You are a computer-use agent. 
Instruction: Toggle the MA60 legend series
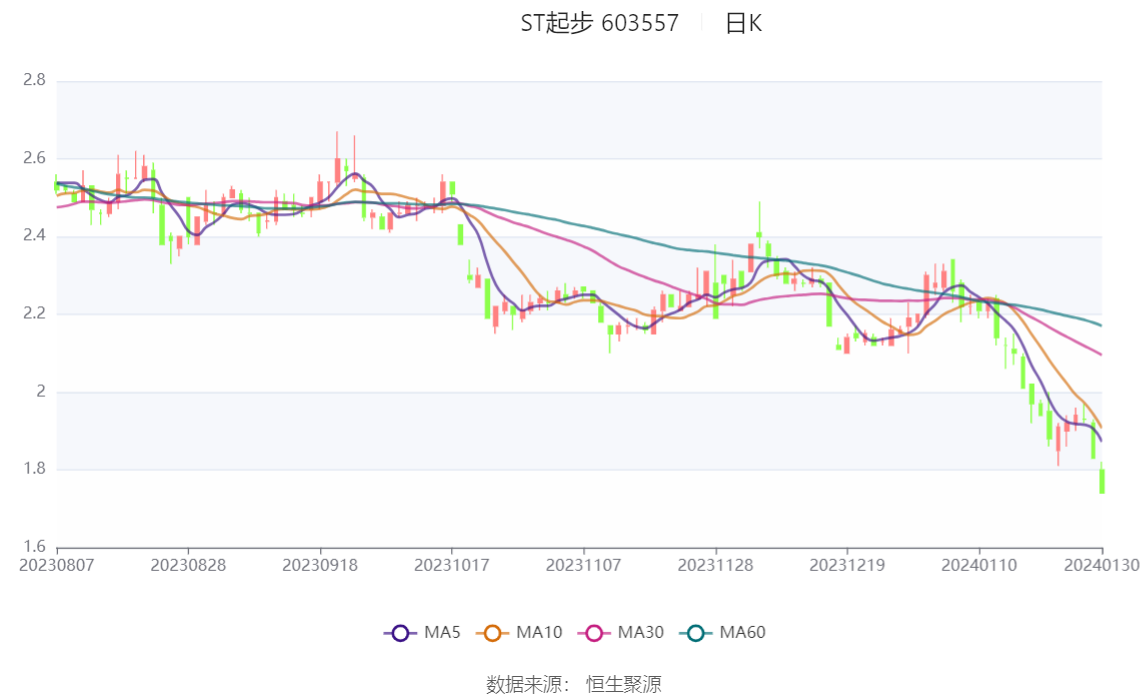coord(723,633)
